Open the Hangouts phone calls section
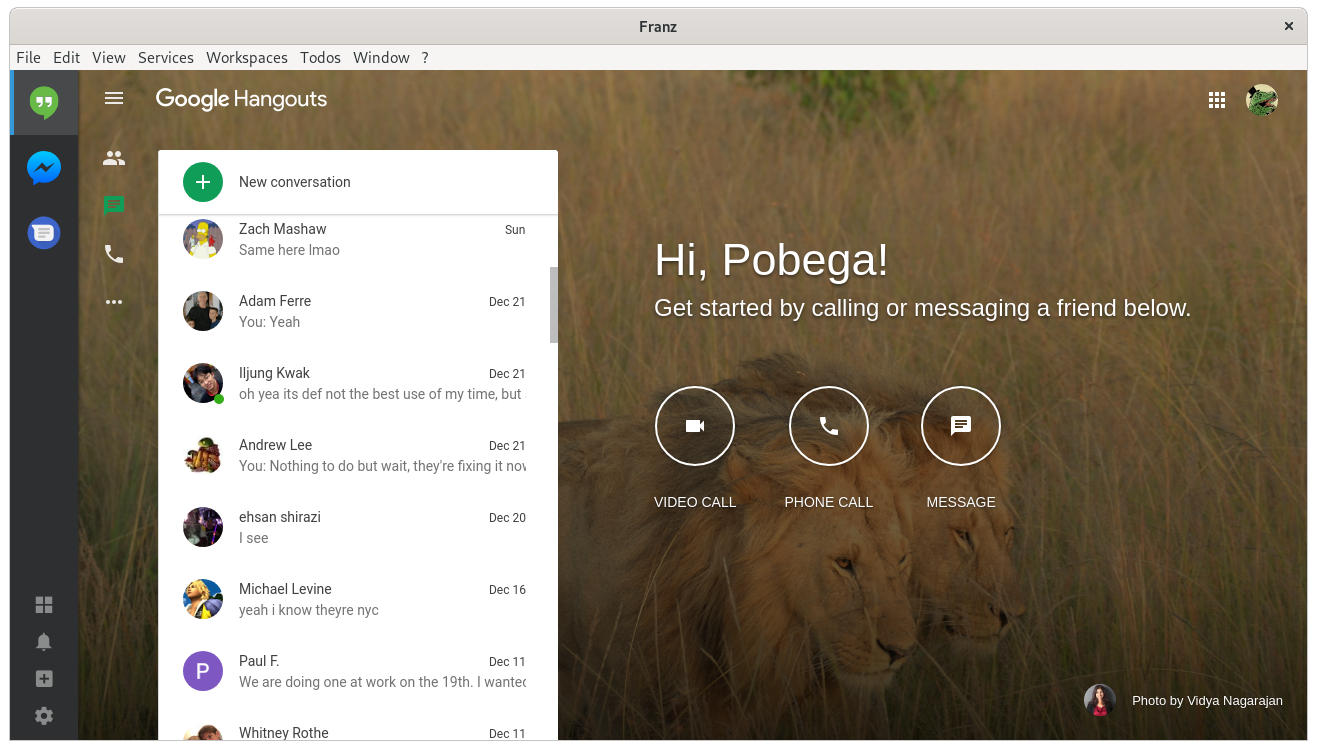The image size is (1317, 750). (x=113, y=254)
